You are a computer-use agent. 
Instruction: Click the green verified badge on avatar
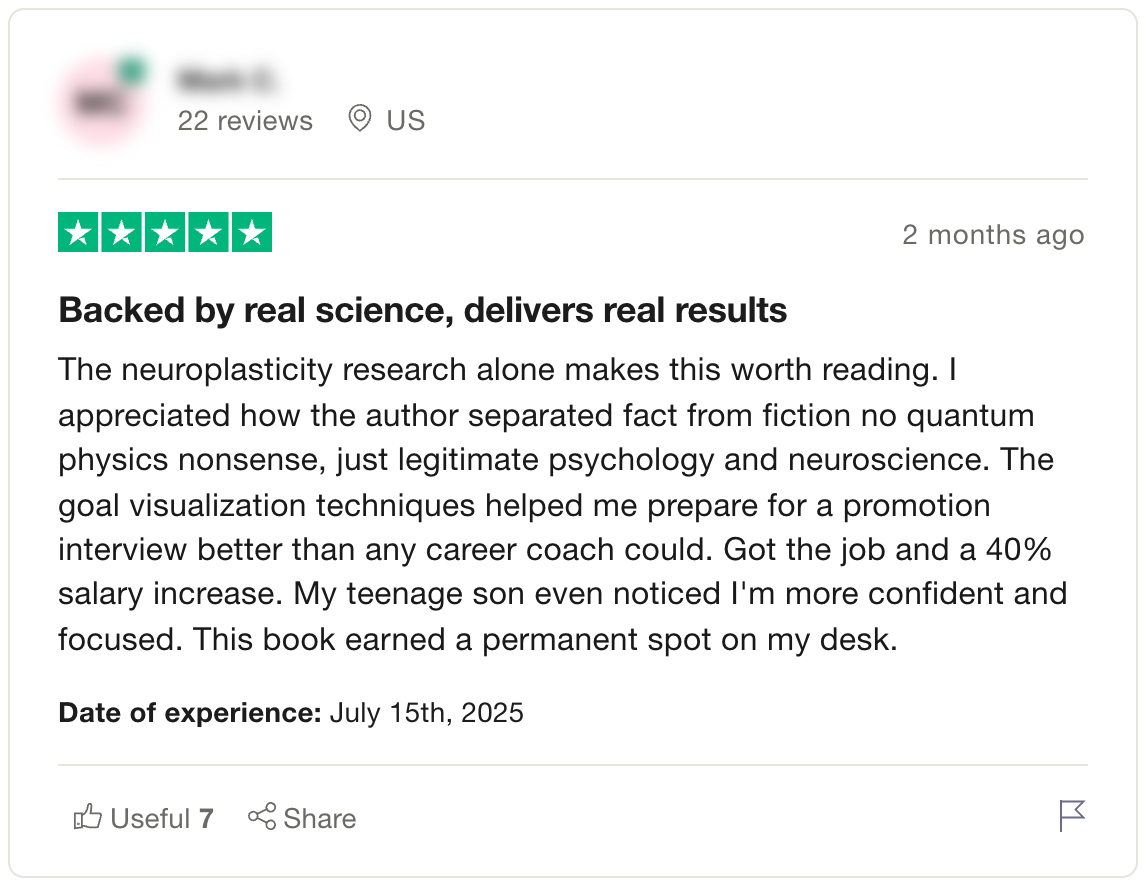click(132, 72)
